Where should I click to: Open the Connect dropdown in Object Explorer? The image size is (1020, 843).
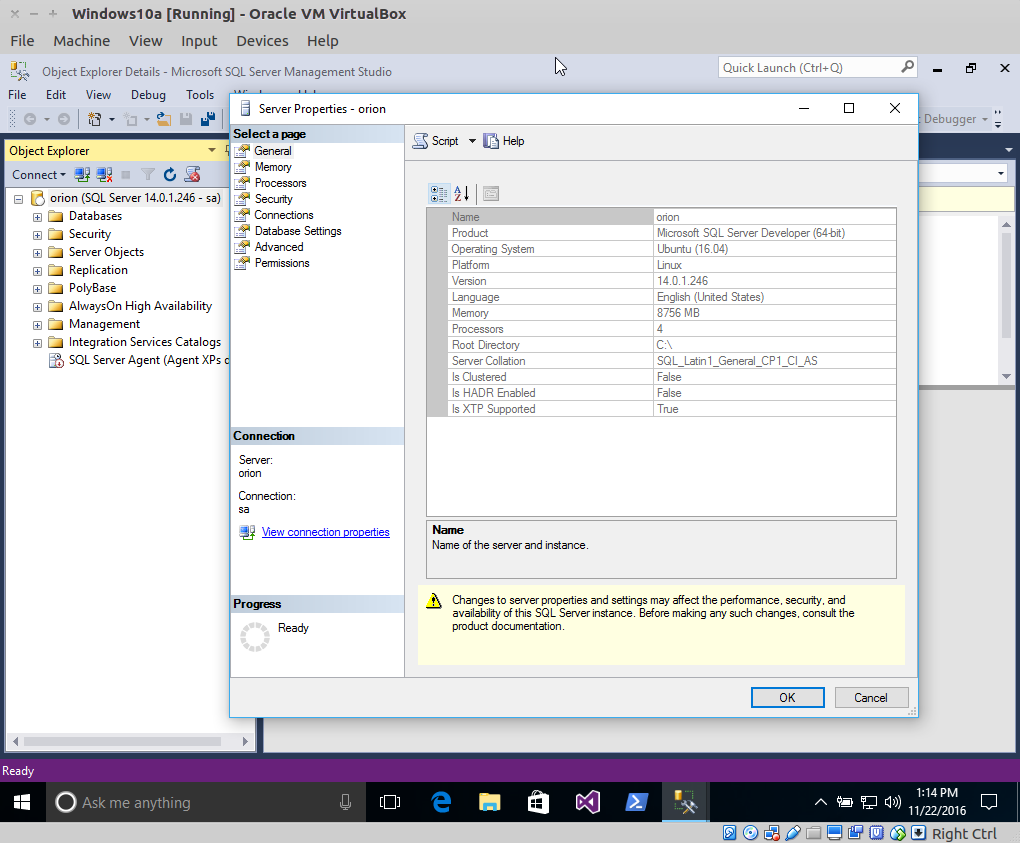pyautogui.click(x=39, y=174)
